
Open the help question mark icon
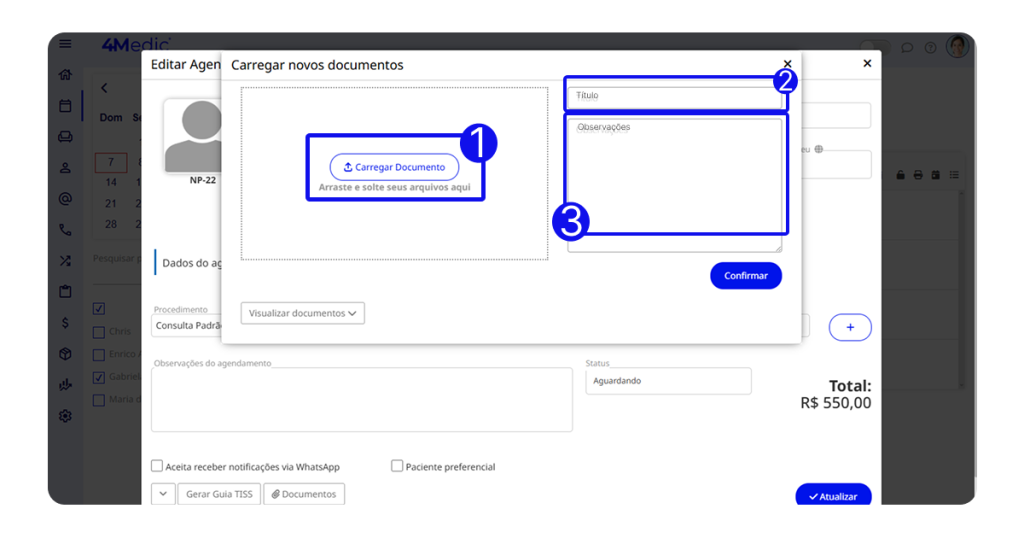tap(930, 47)
